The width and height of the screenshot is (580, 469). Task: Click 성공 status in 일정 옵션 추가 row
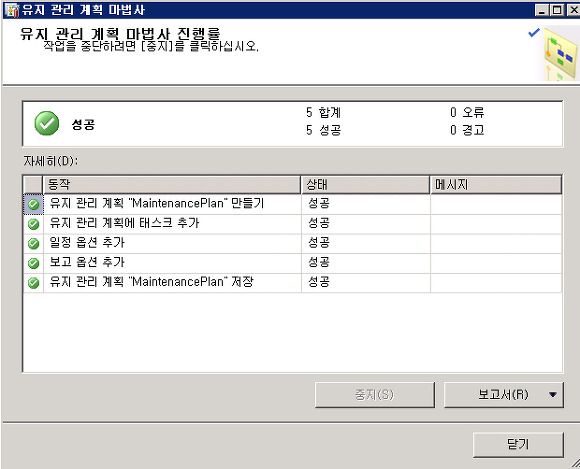coord(319,243)
